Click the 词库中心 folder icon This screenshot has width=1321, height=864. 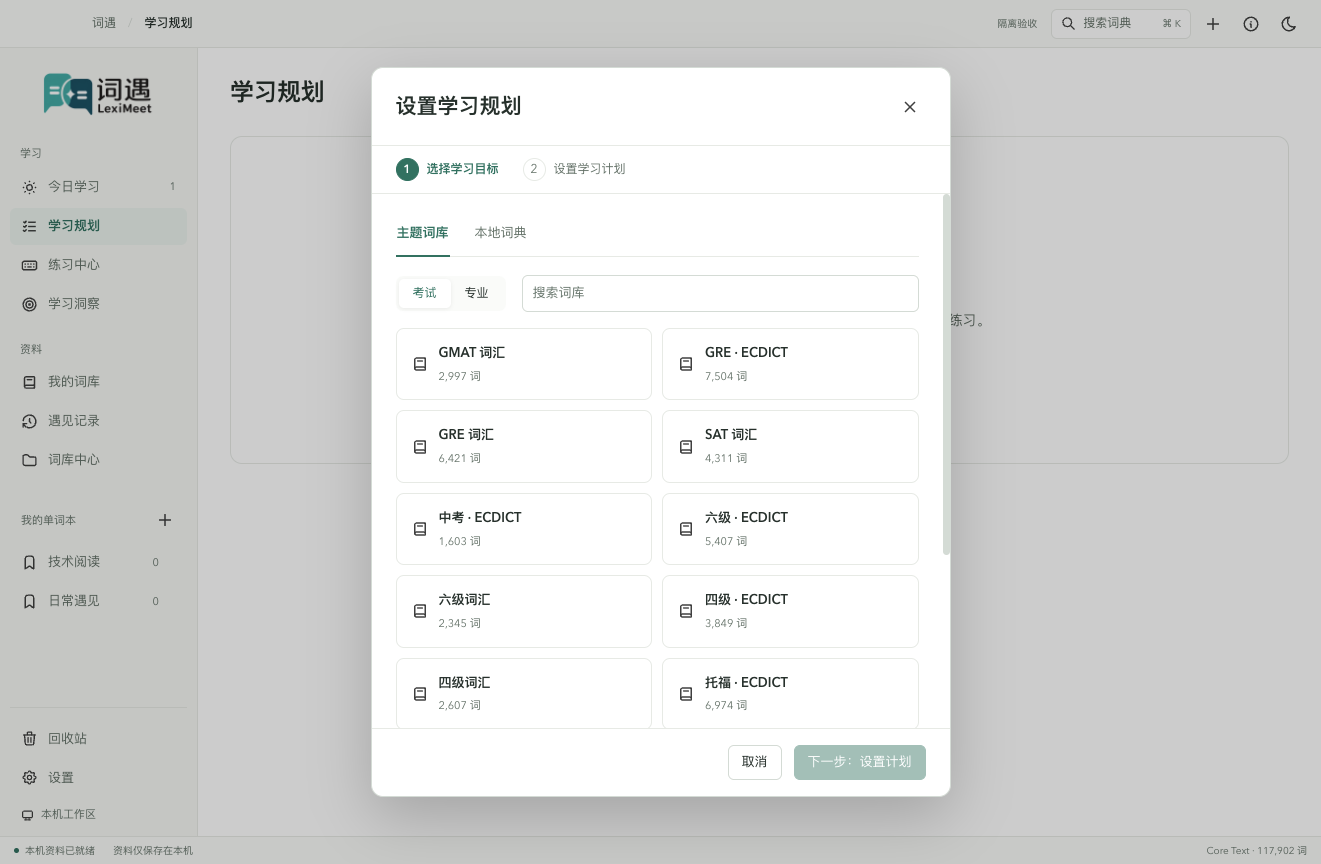[29, 460]
